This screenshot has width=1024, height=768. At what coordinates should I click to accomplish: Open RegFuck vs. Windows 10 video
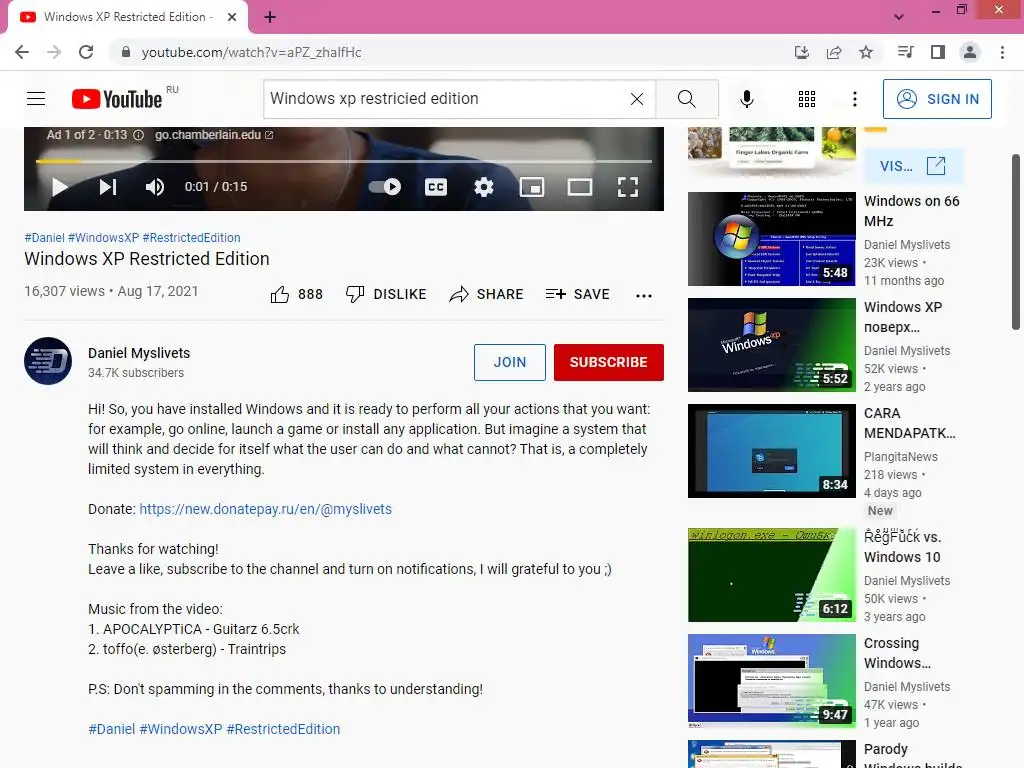coord(771,575)
